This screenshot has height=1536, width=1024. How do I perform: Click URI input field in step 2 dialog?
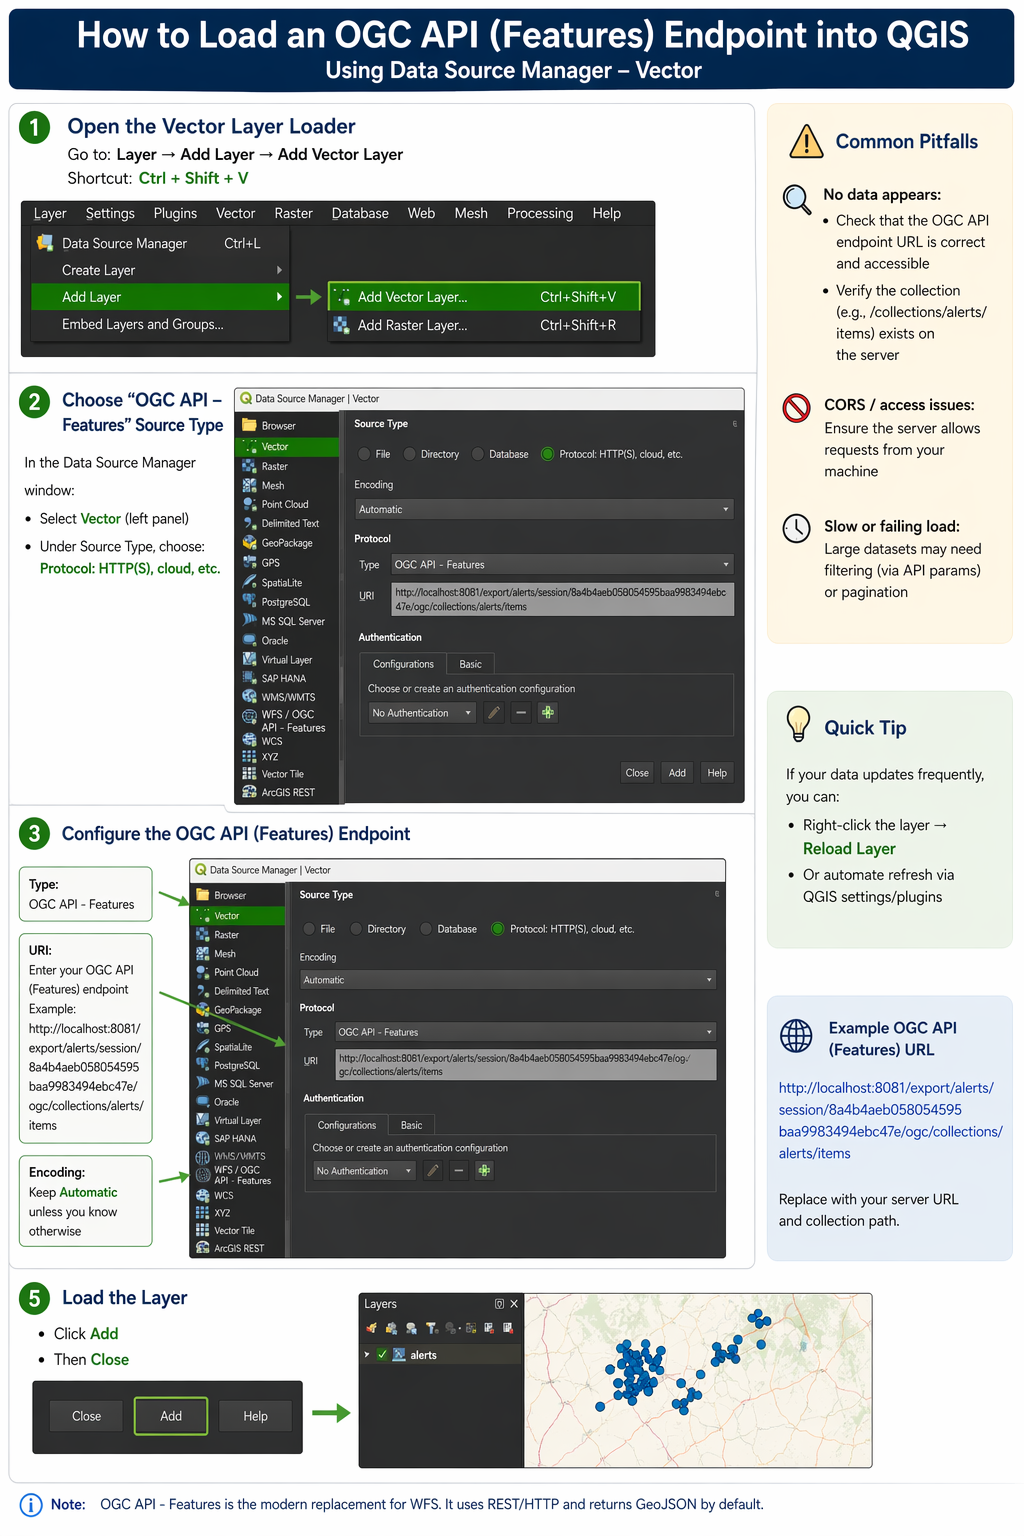[563, 599]
